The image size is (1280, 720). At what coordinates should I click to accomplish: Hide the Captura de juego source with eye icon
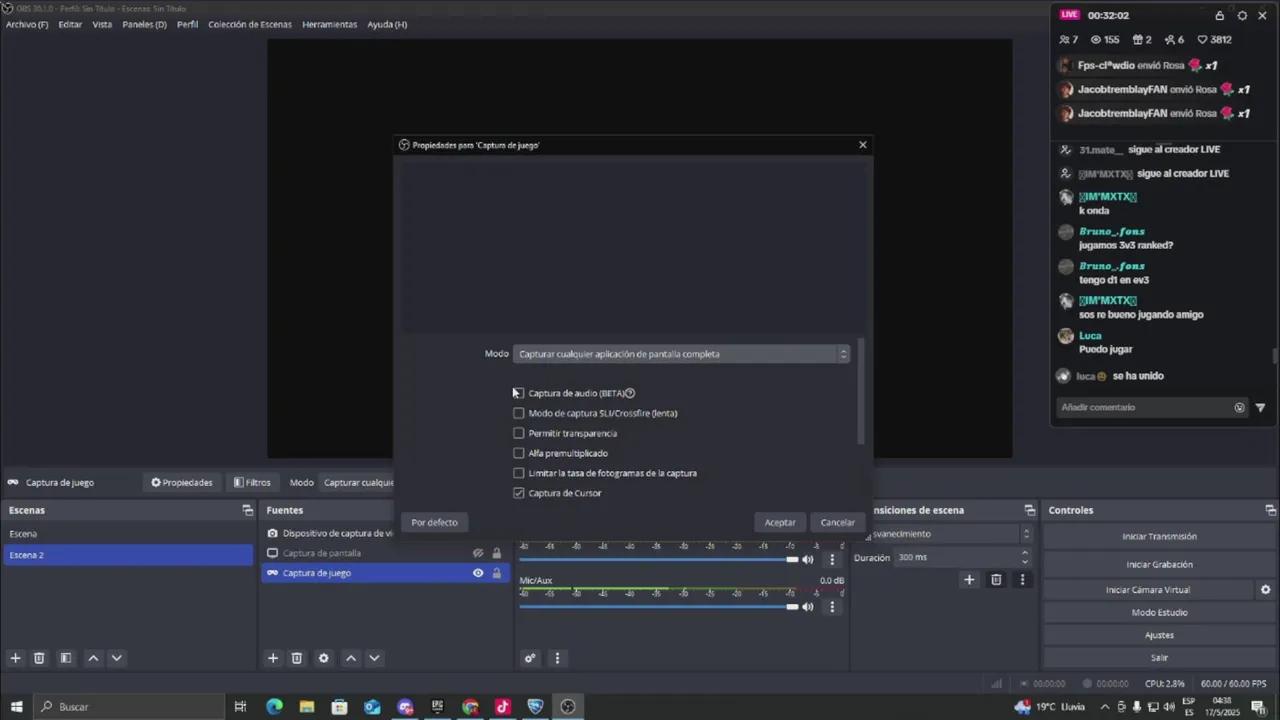pos(478,573)
